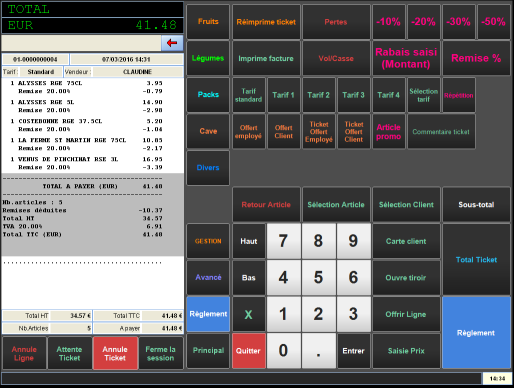The image size is (514, 388).
Task: Click Sélection Article button
Action: 336,205
